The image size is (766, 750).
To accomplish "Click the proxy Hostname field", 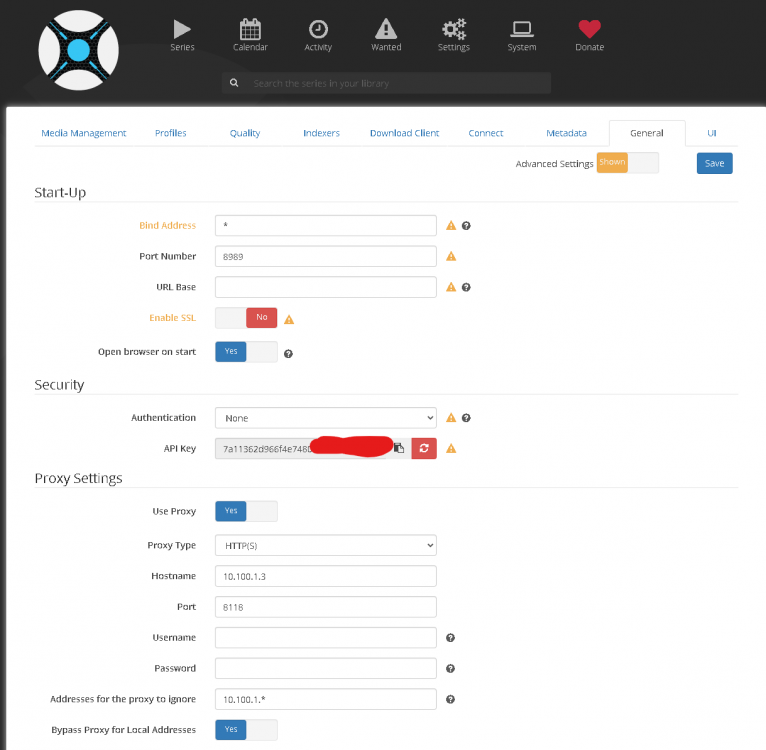I will [x=326, y=576].
